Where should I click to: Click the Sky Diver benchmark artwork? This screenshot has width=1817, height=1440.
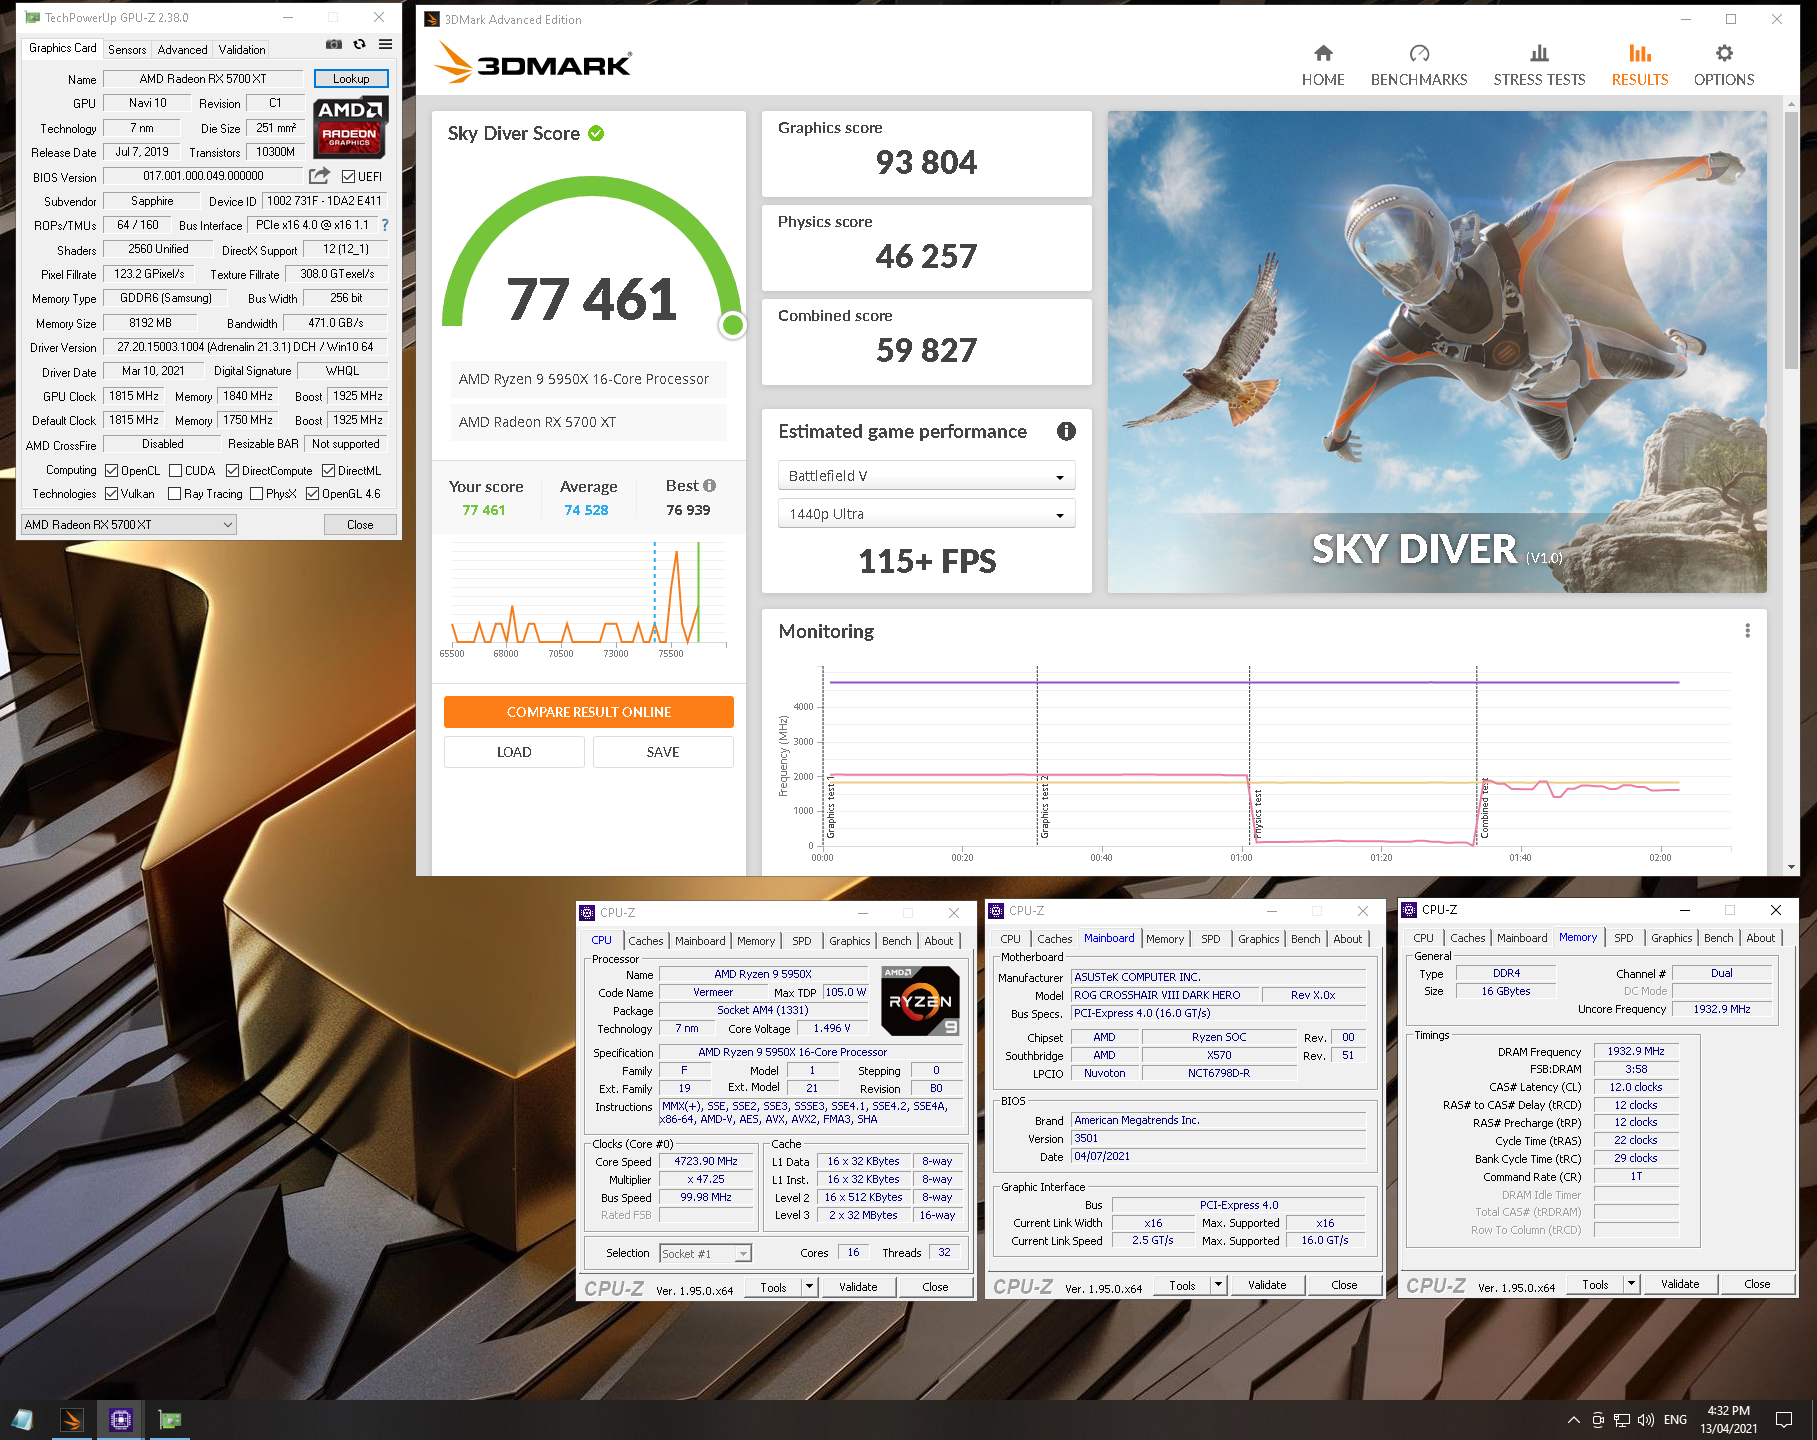click(x=1437, y=352)
